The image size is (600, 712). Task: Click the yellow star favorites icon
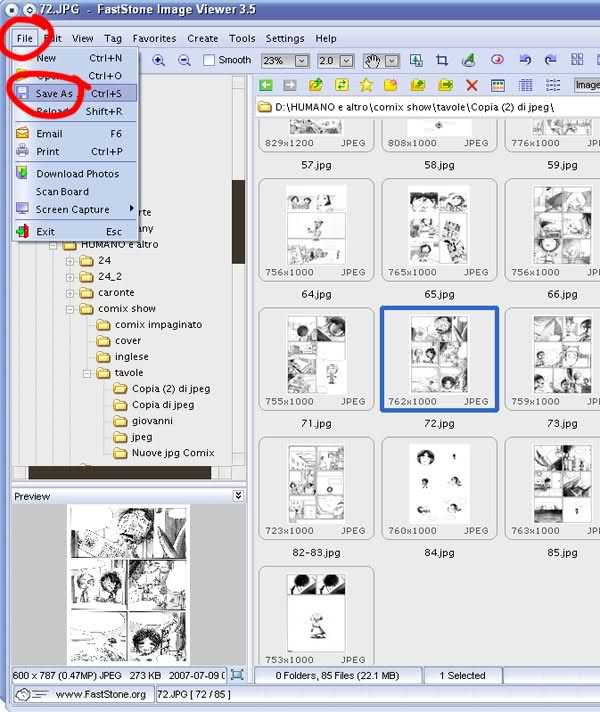(366, 85)
